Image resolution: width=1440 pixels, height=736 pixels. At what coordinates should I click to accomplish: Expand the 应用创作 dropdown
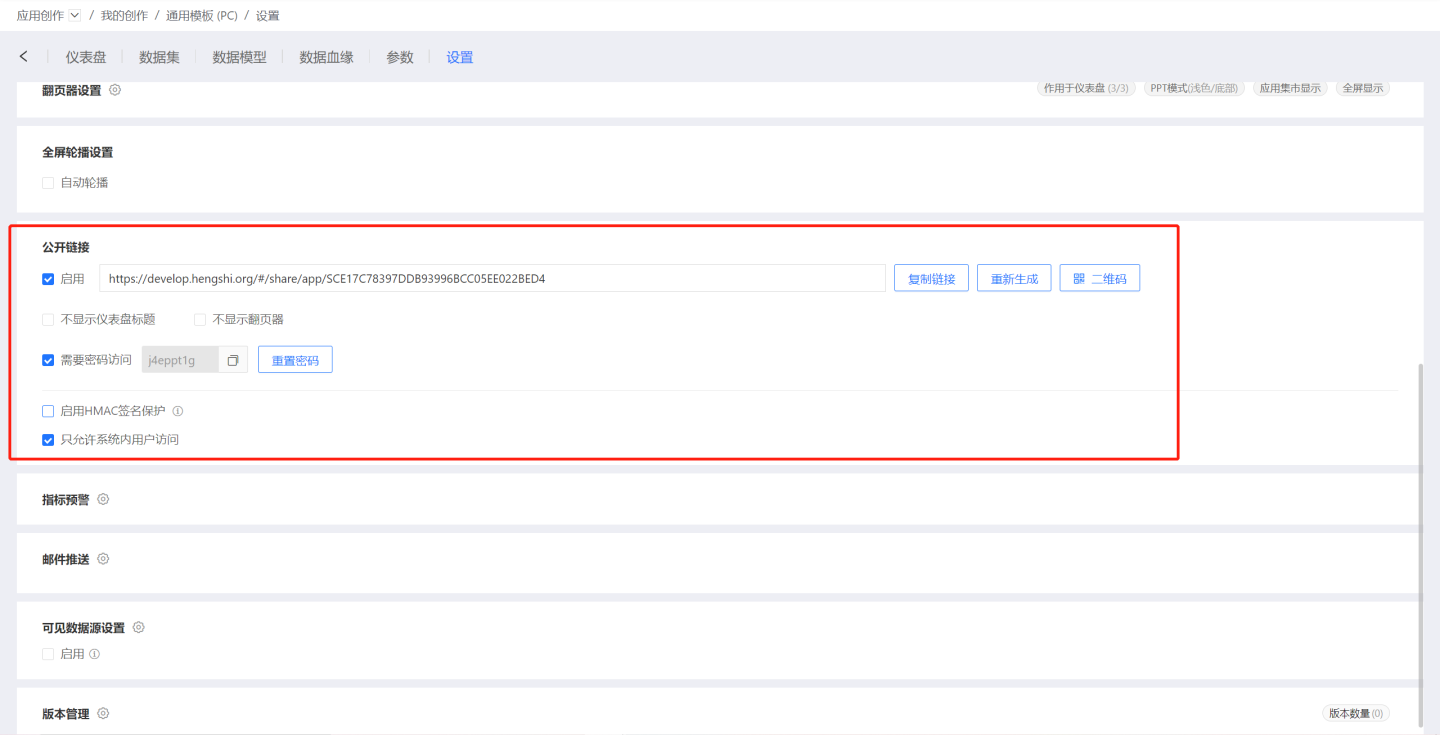(x=75, y=15)
